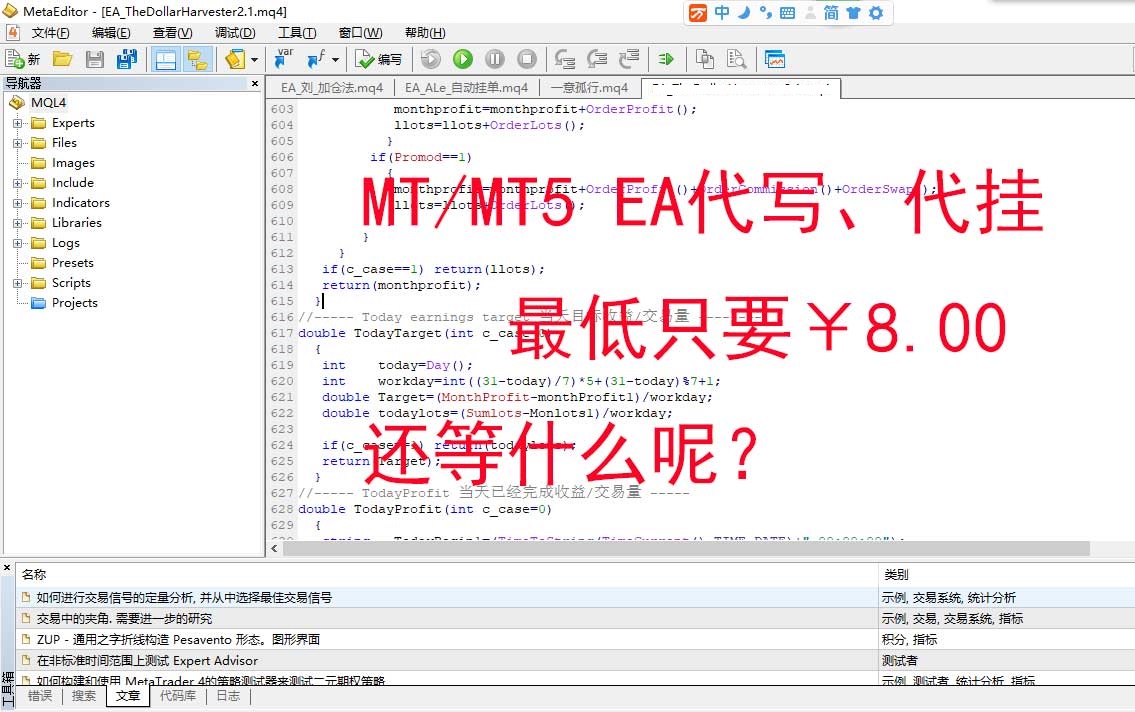Open the 日志 tab in Toolbox
This screenshot has width=1135, height=712.
pyautogui.click(x=228, y=695)
